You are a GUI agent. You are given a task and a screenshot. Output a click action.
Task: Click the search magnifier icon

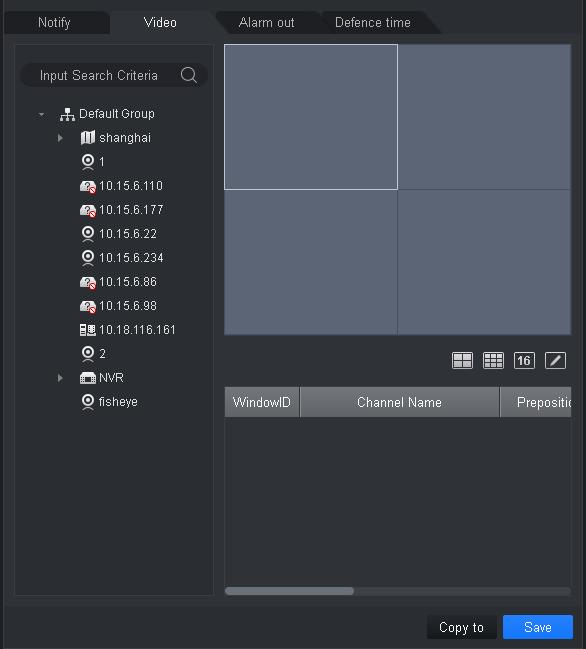tap(189, 75)
